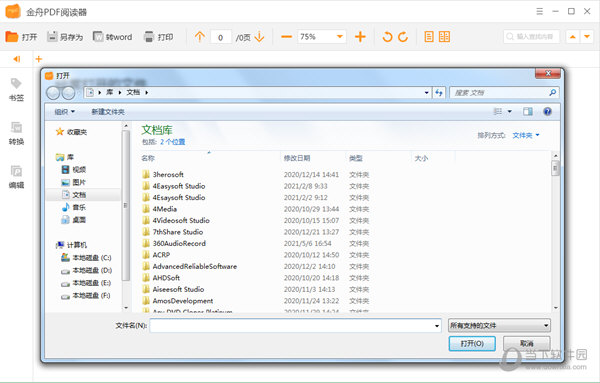The width and height of the screenshot is (600, 383).
Task: Open the 75% zoom level dropdown
Action: click(339, 37)
